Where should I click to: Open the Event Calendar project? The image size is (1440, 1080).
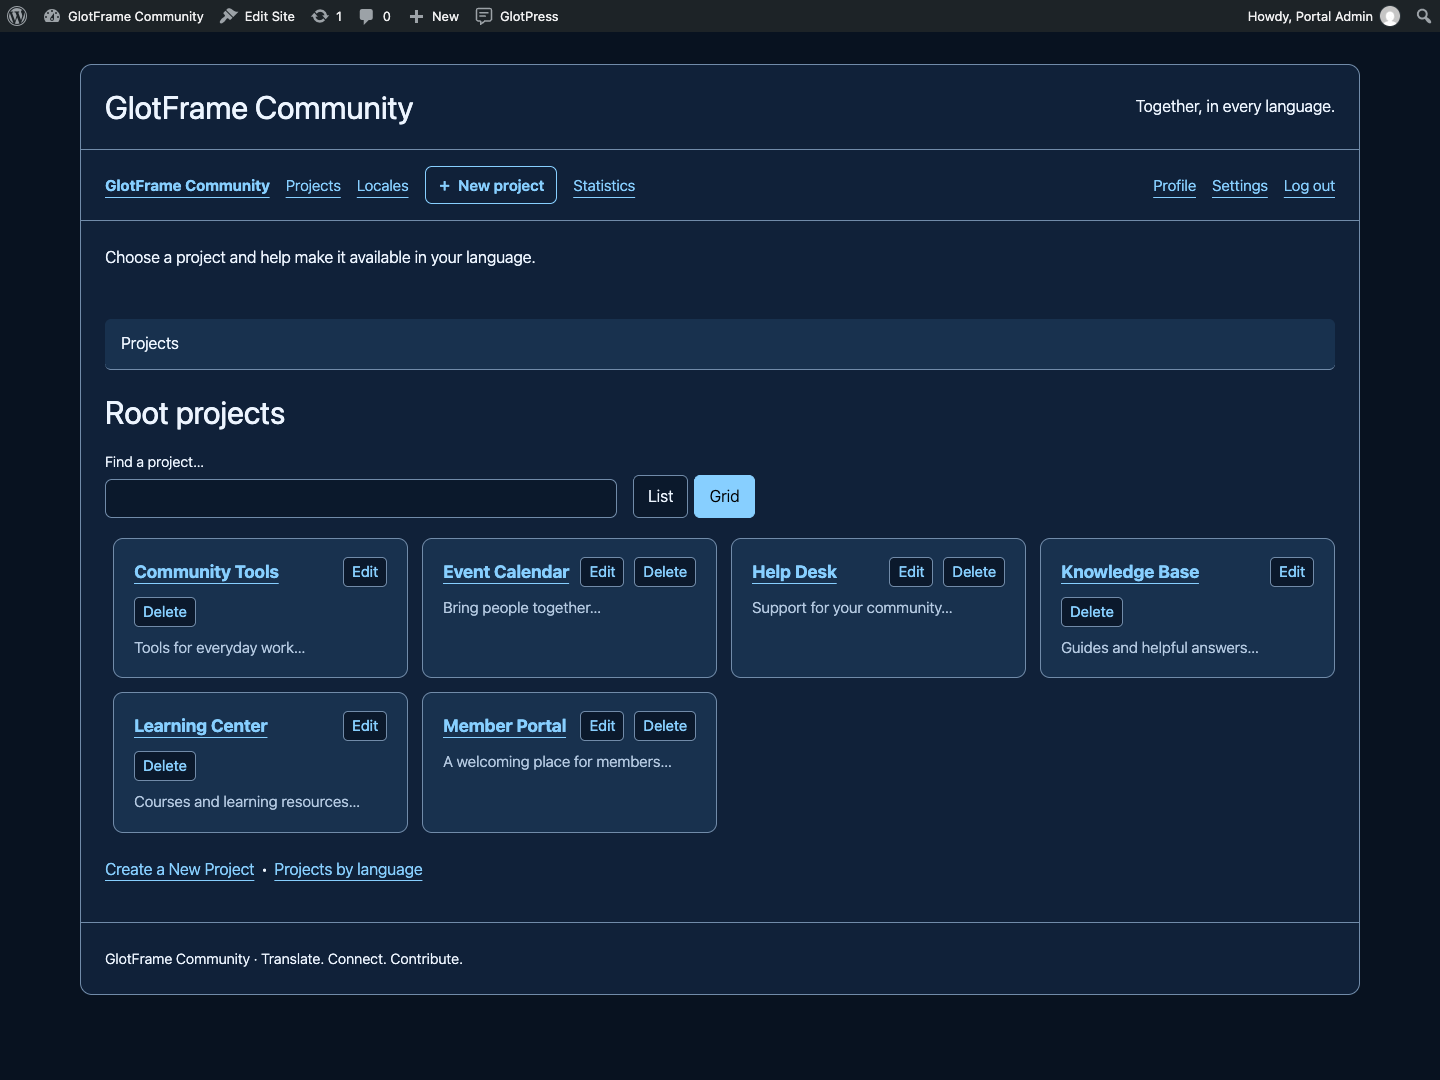coord(506,572)
